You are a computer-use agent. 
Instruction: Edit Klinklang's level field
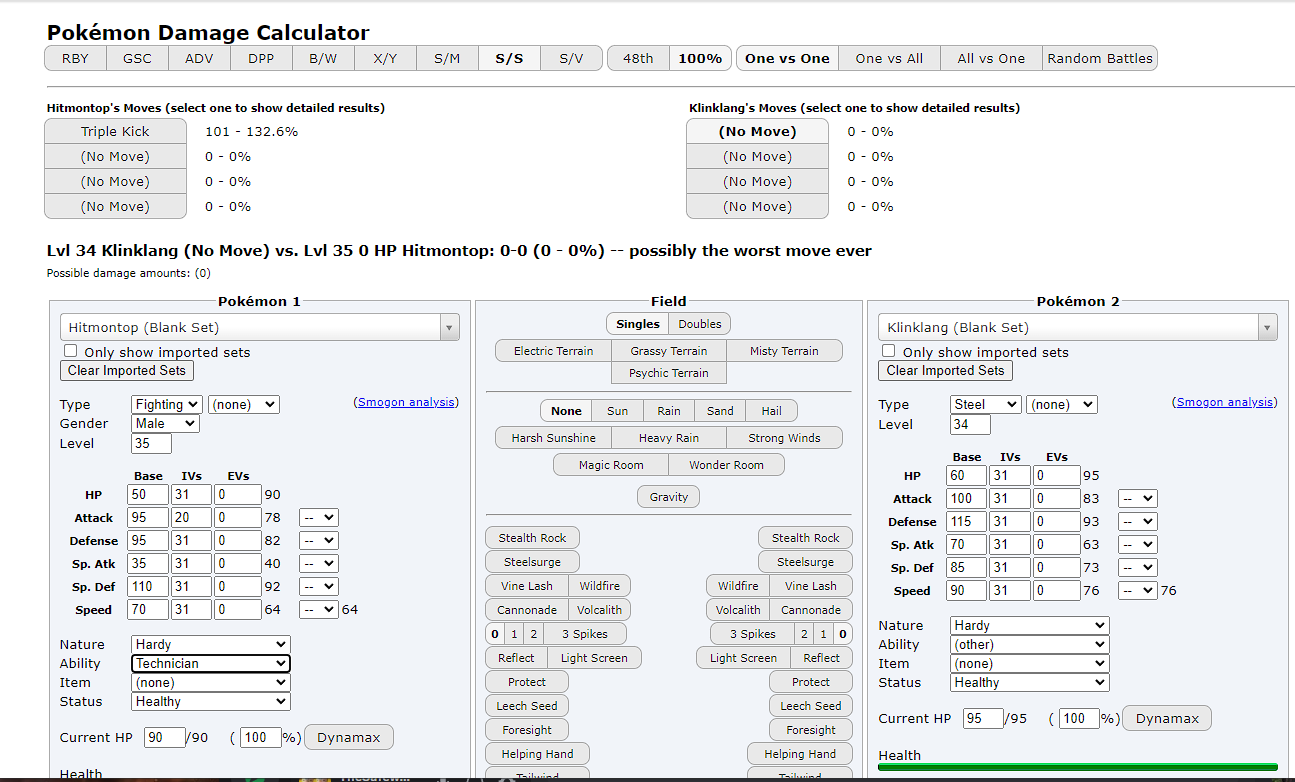coord(970,424)
